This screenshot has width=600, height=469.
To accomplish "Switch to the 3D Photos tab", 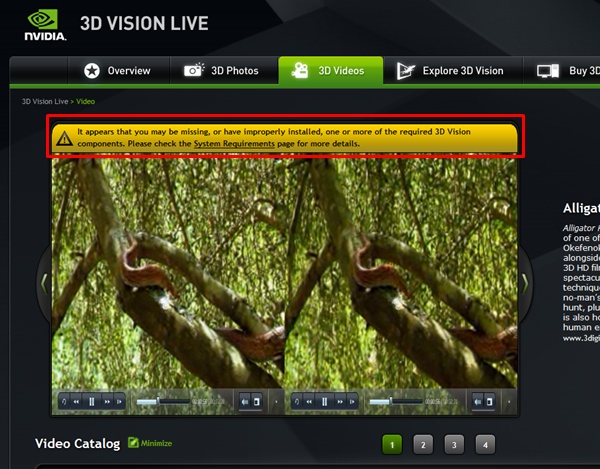I will pyautogui.click(x=223, y=71).
